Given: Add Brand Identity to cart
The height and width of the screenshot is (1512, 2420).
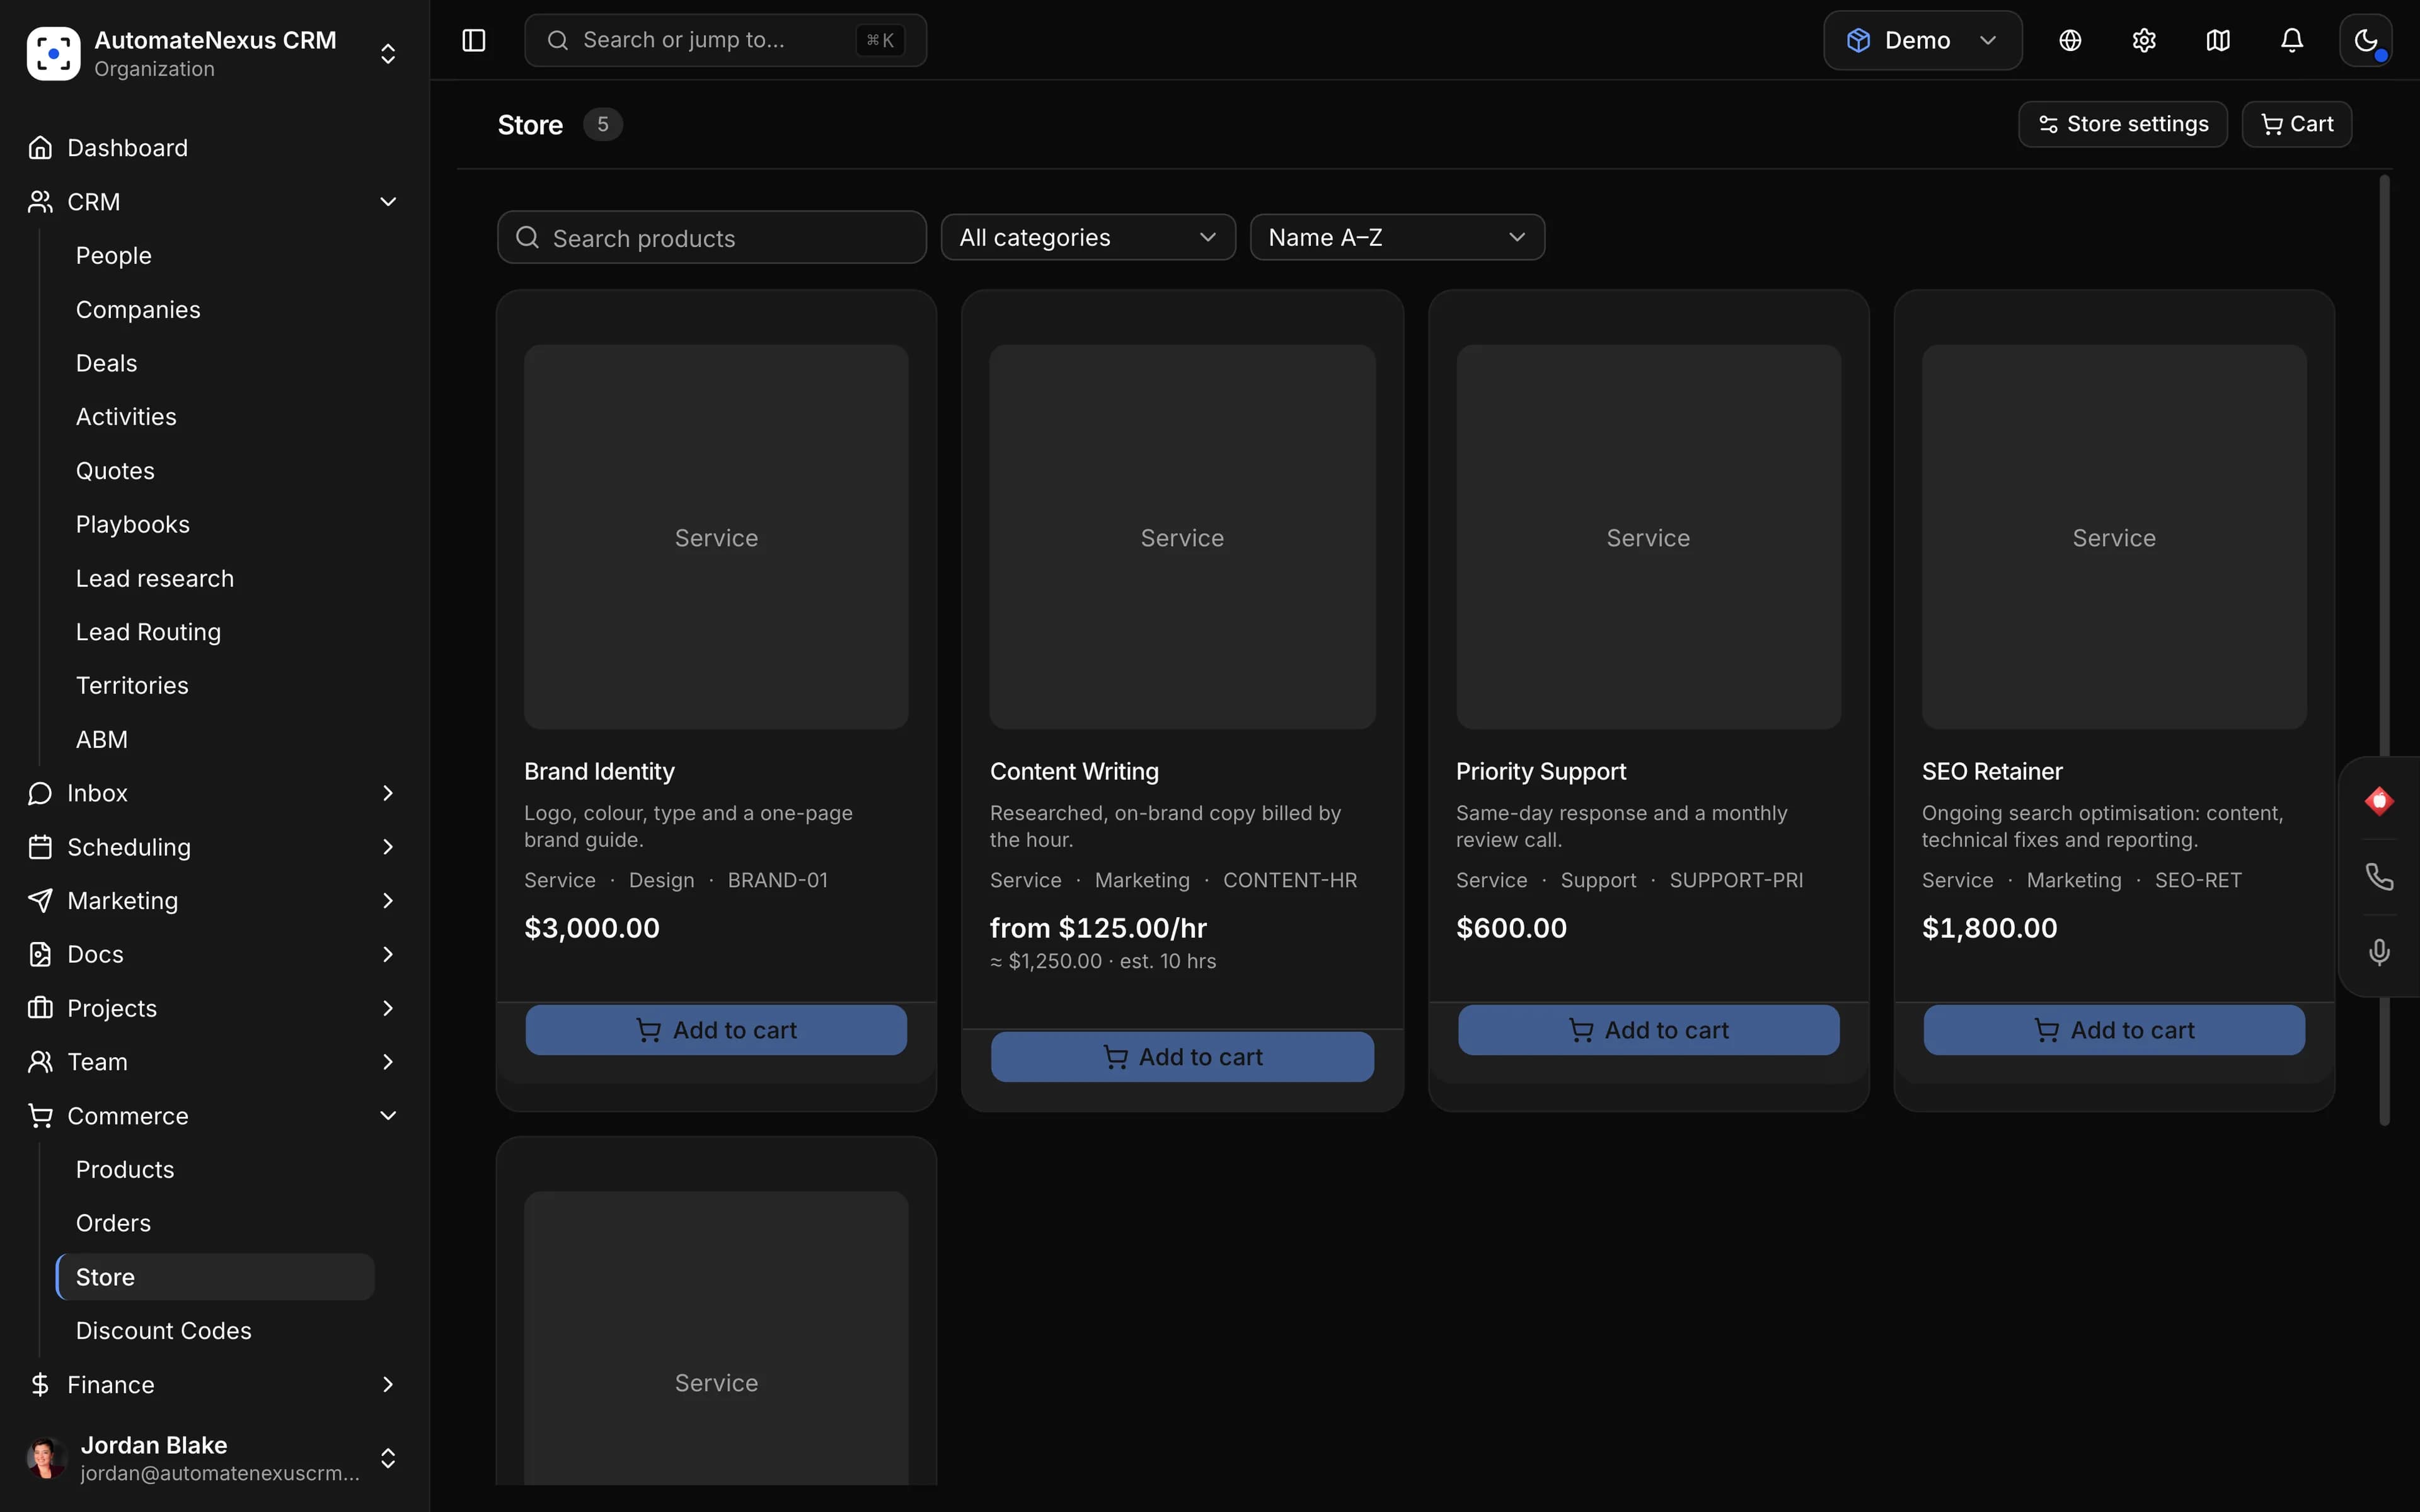Looking at the screenshot, I should coord(716,1030).
